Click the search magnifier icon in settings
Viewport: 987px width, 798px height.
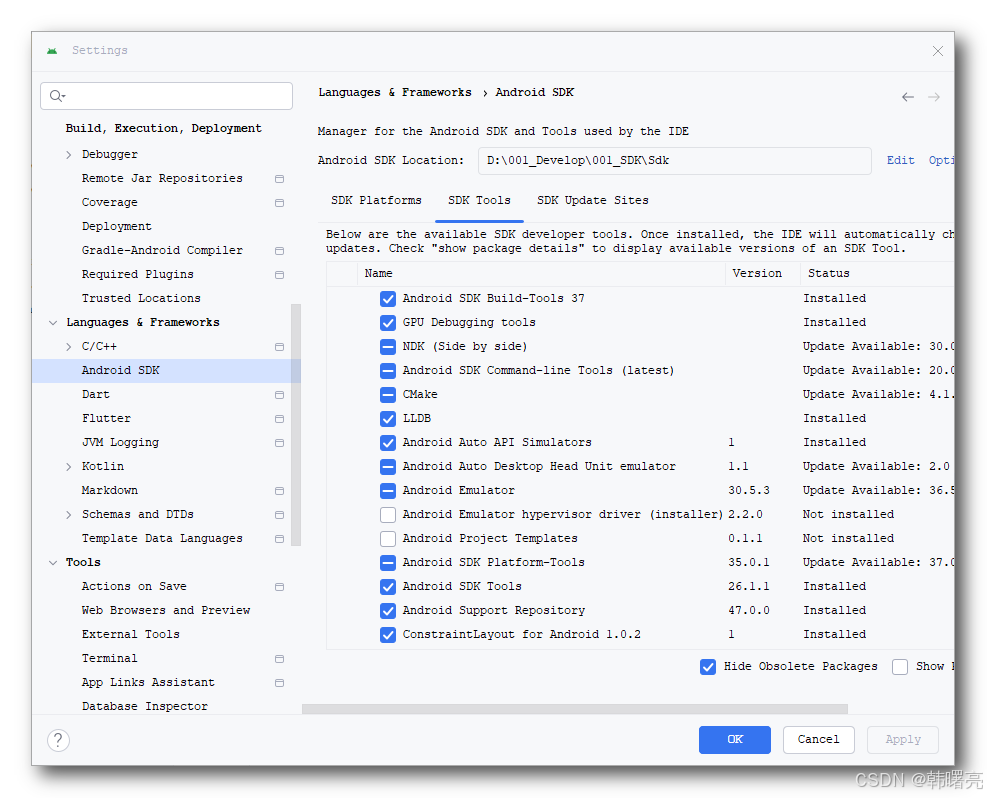point(57,96)
